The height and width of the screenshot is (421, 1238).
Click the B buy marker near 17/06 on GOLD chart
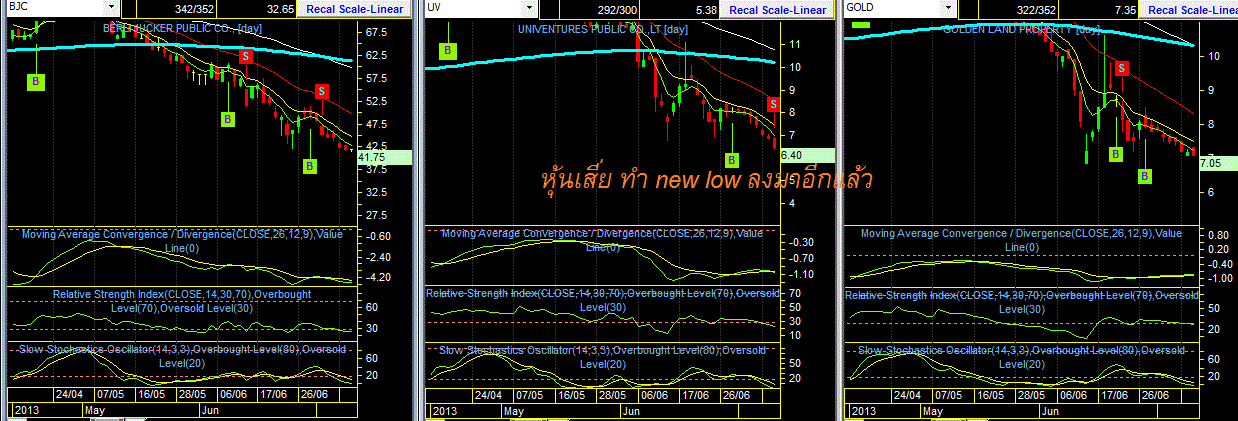click(1115, 153)
